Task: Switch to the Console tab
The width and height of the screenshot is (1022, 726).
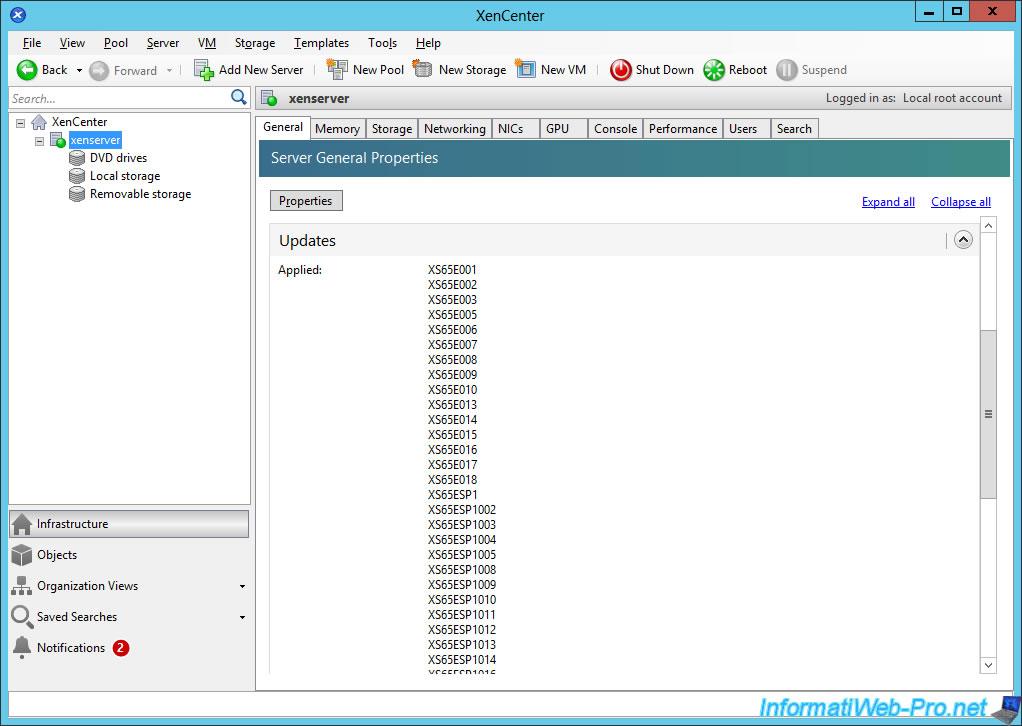Action: 615,129
